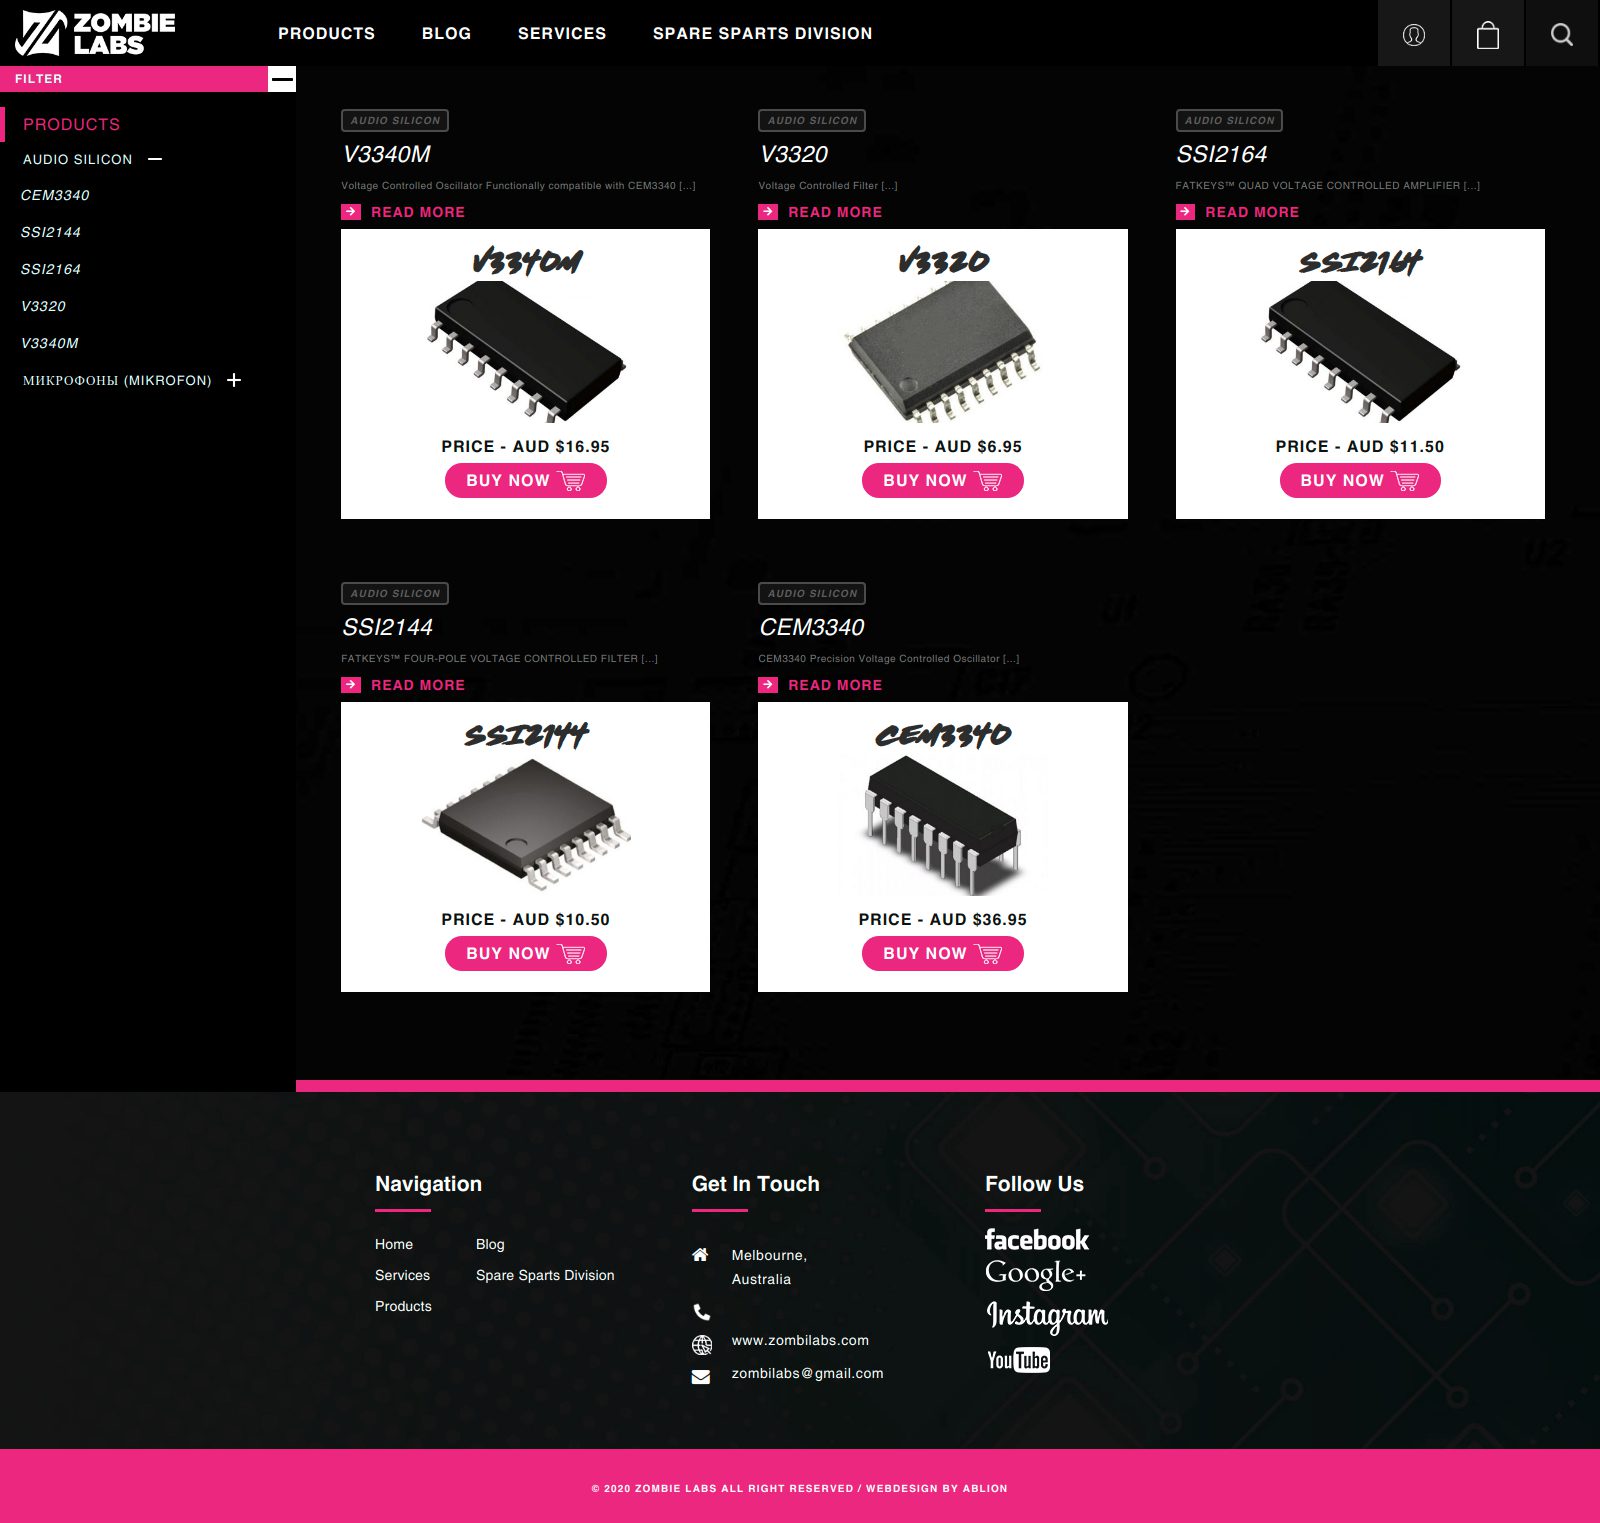Click Read More for V3320
The width and height of the screenshot is (1600, 1523).
[x=834, y=212]
